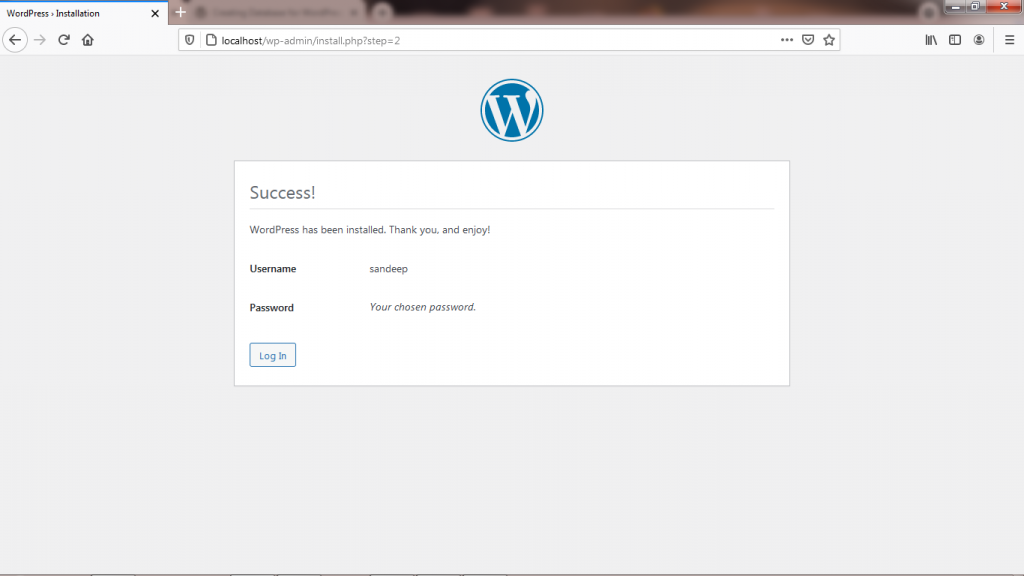Click the Forward navigation arrow
The height and width of the screenshot is (576, 1024).
pos(40,40)
